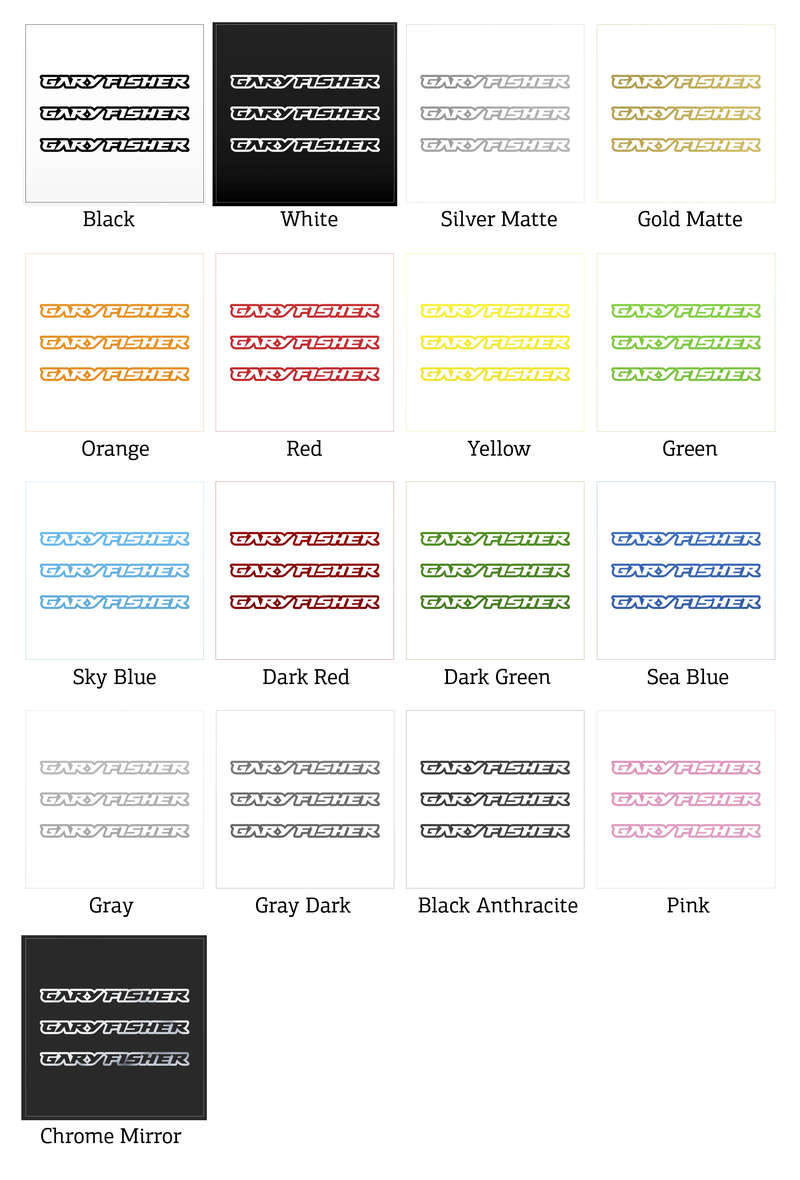Select the Sea Blue swatch
Screen dimensions: 800x1180
[x=686, y=570]
